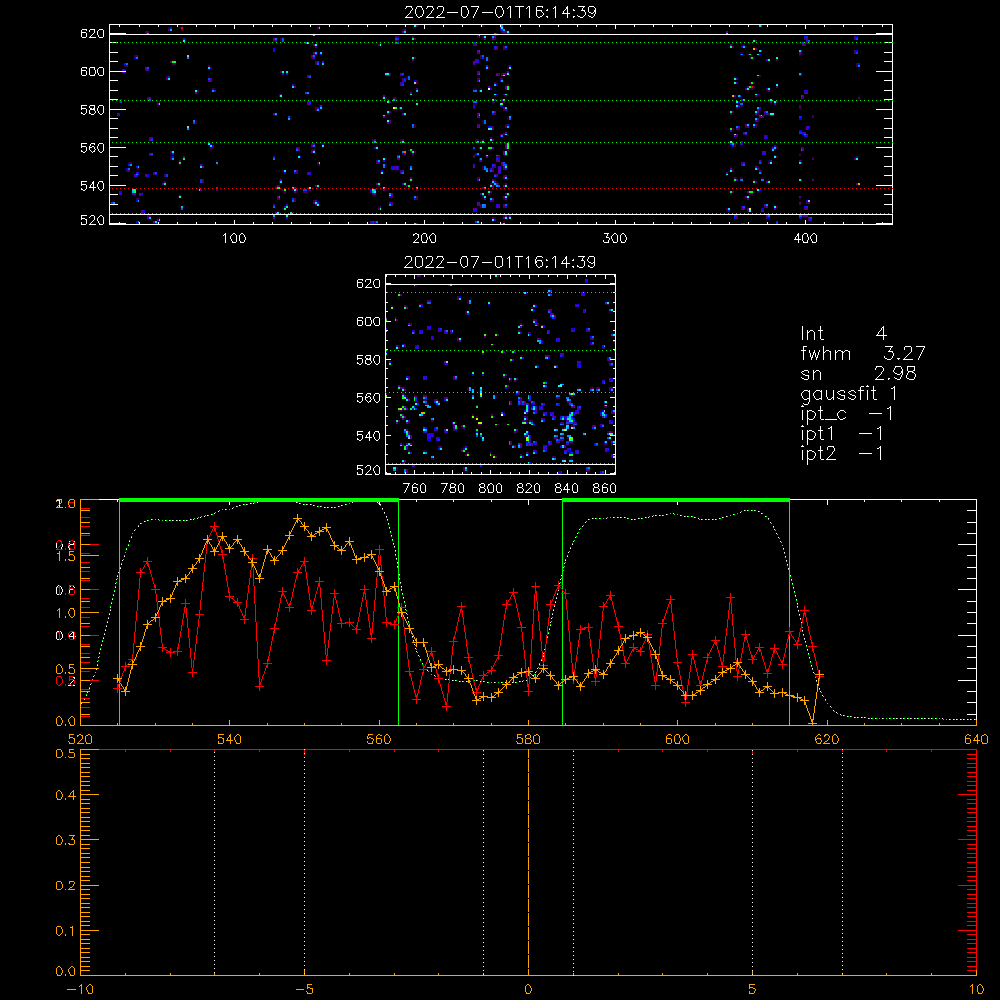Click x-axis tick 620 in profile plot
The width and height of the screenshot is (1000, 1000).
(827, 739)
